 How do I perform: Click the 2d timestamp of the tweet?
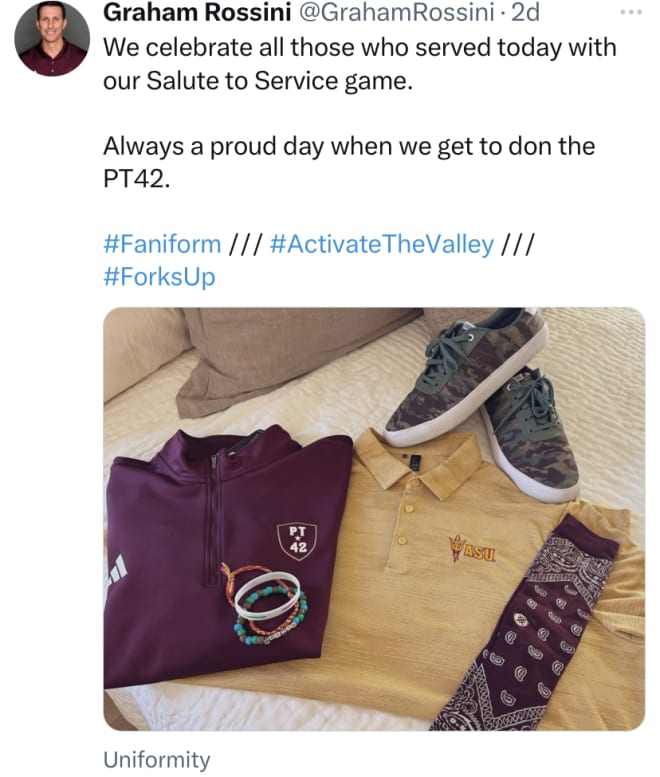(x=525, y=12)
